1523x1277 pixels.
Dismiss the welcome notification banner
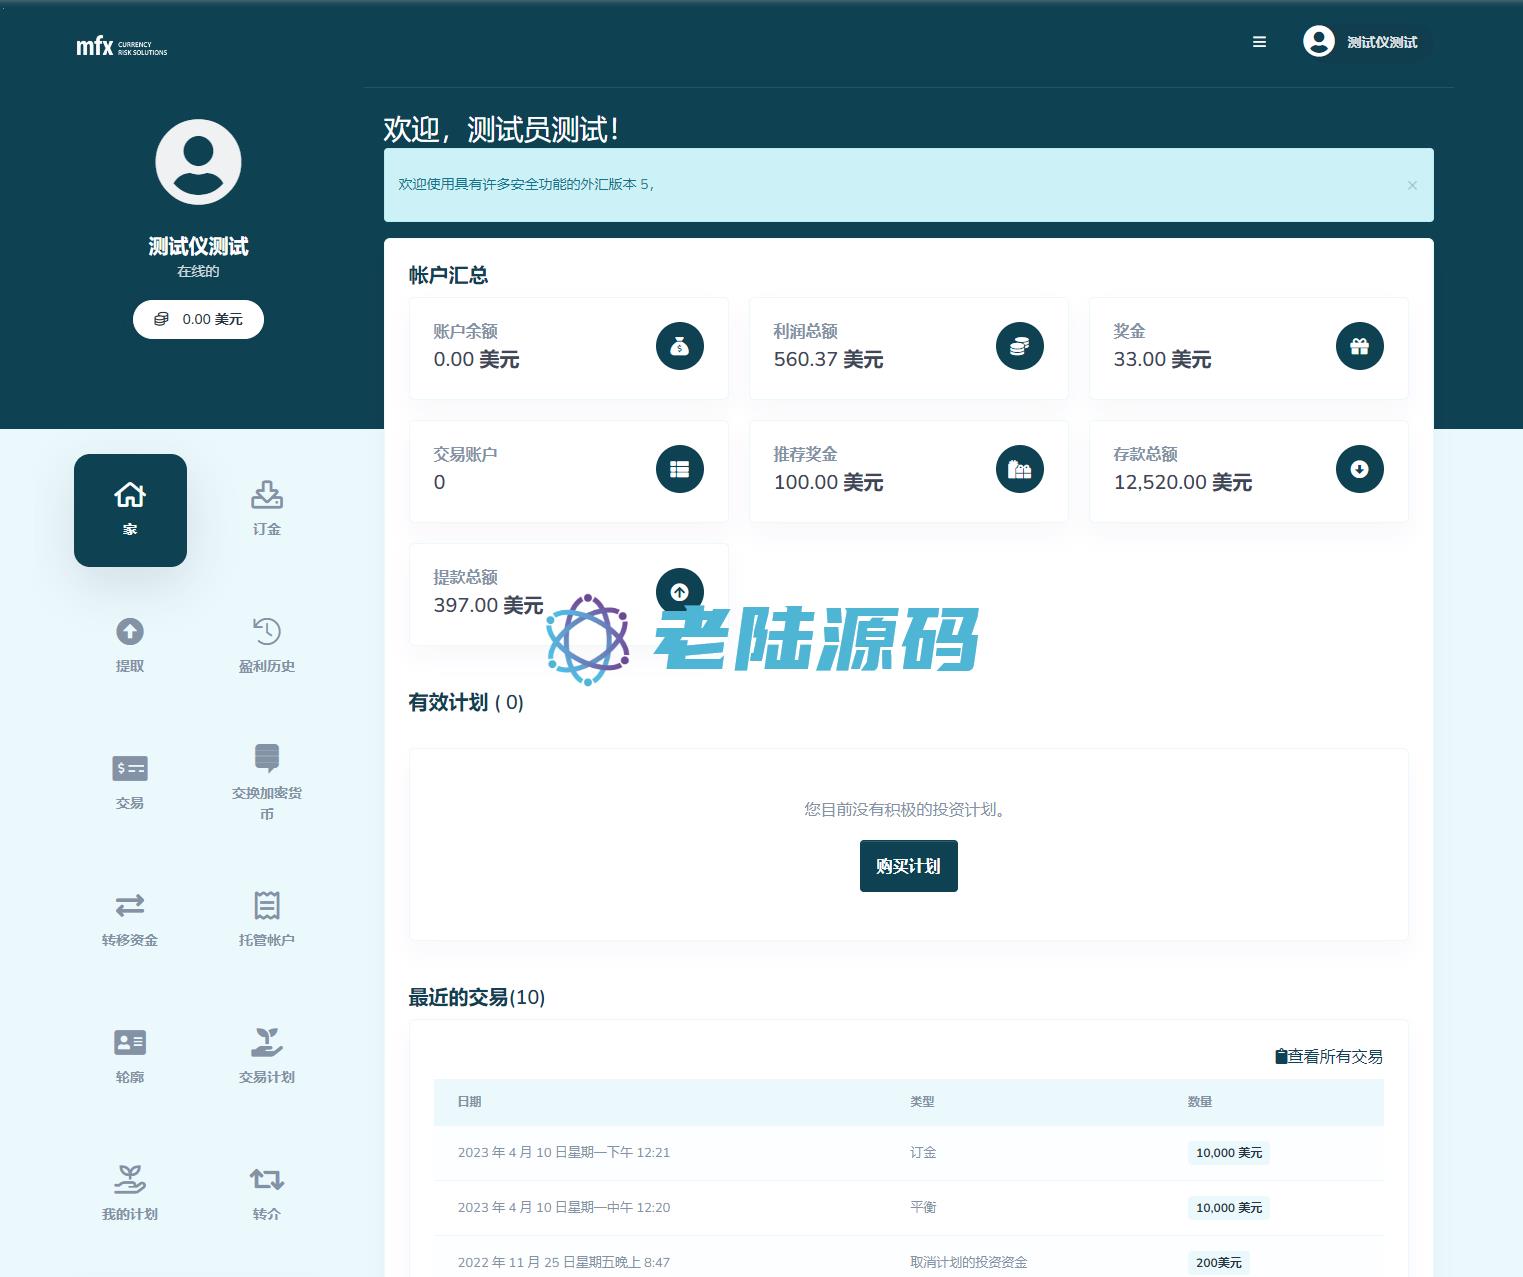1412,185
